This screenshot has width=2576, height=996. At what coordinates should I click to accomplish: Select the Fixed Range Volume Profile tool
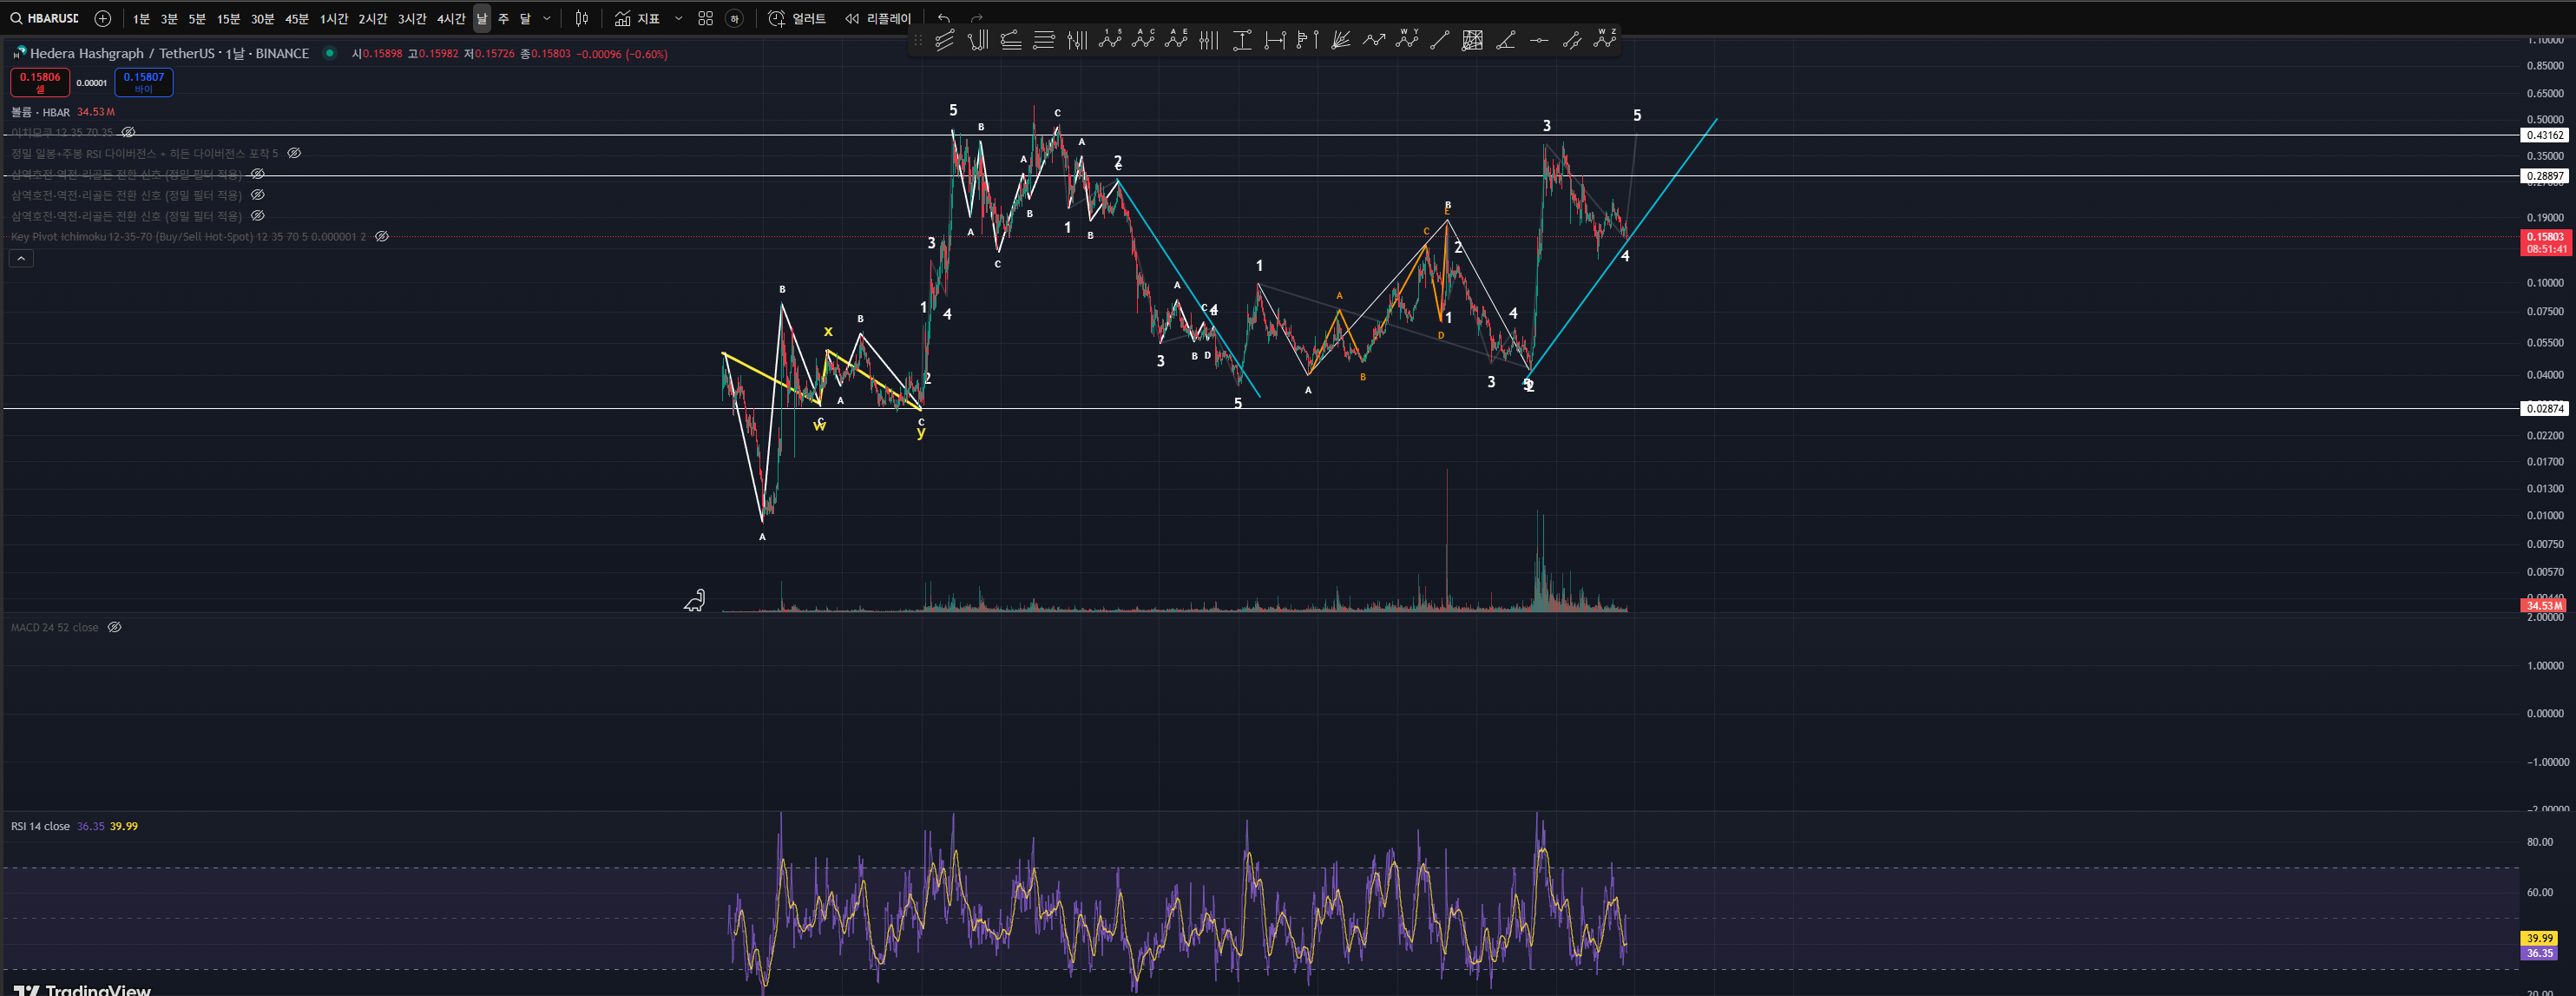click(x=1308, y=40)
